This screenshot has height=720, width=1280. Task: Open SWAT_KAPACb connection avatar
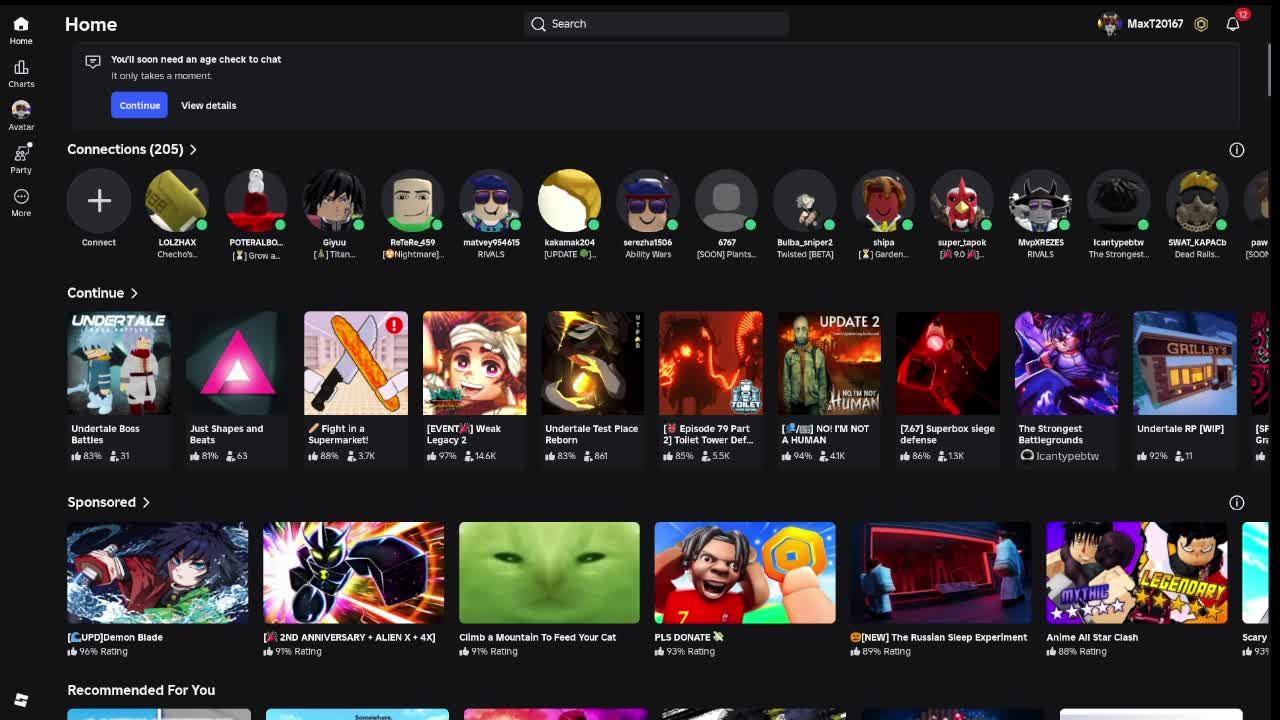coord(1197,201)
